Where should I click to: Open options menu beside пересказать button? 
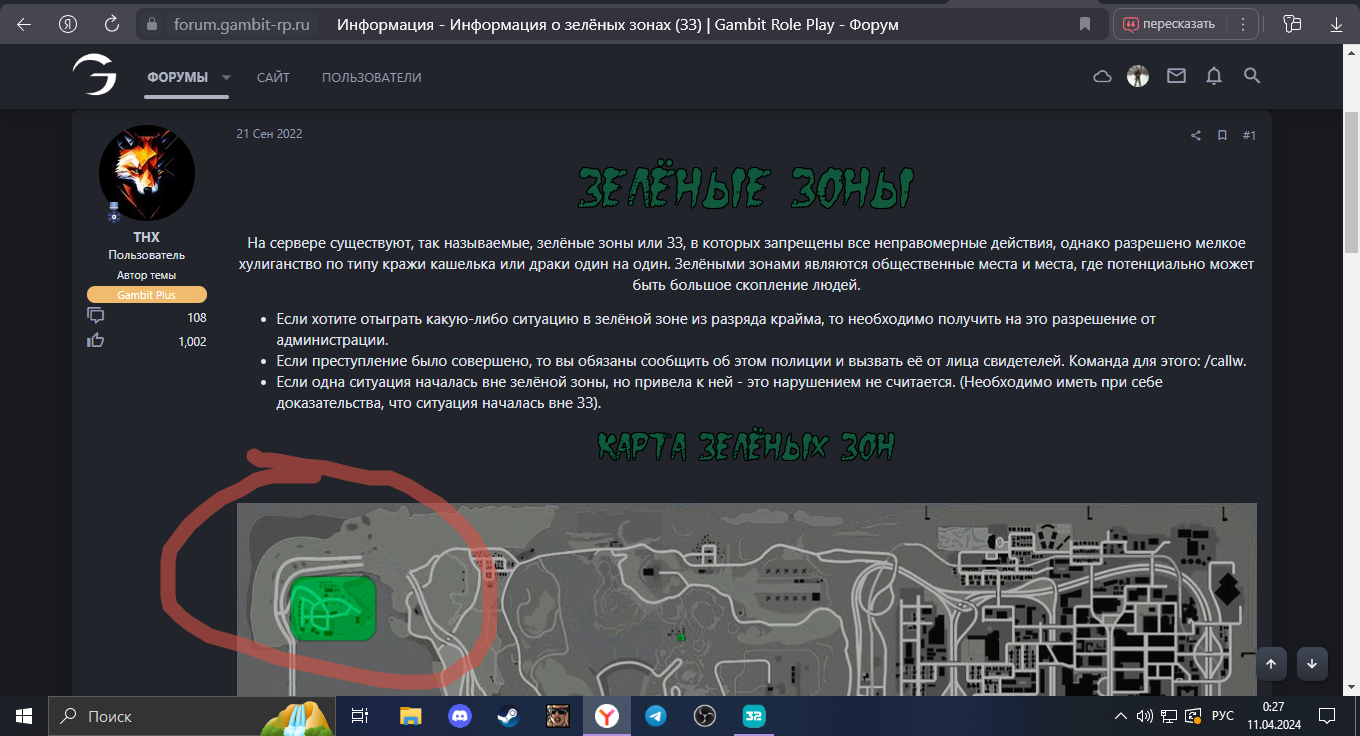click(1243, 24)
